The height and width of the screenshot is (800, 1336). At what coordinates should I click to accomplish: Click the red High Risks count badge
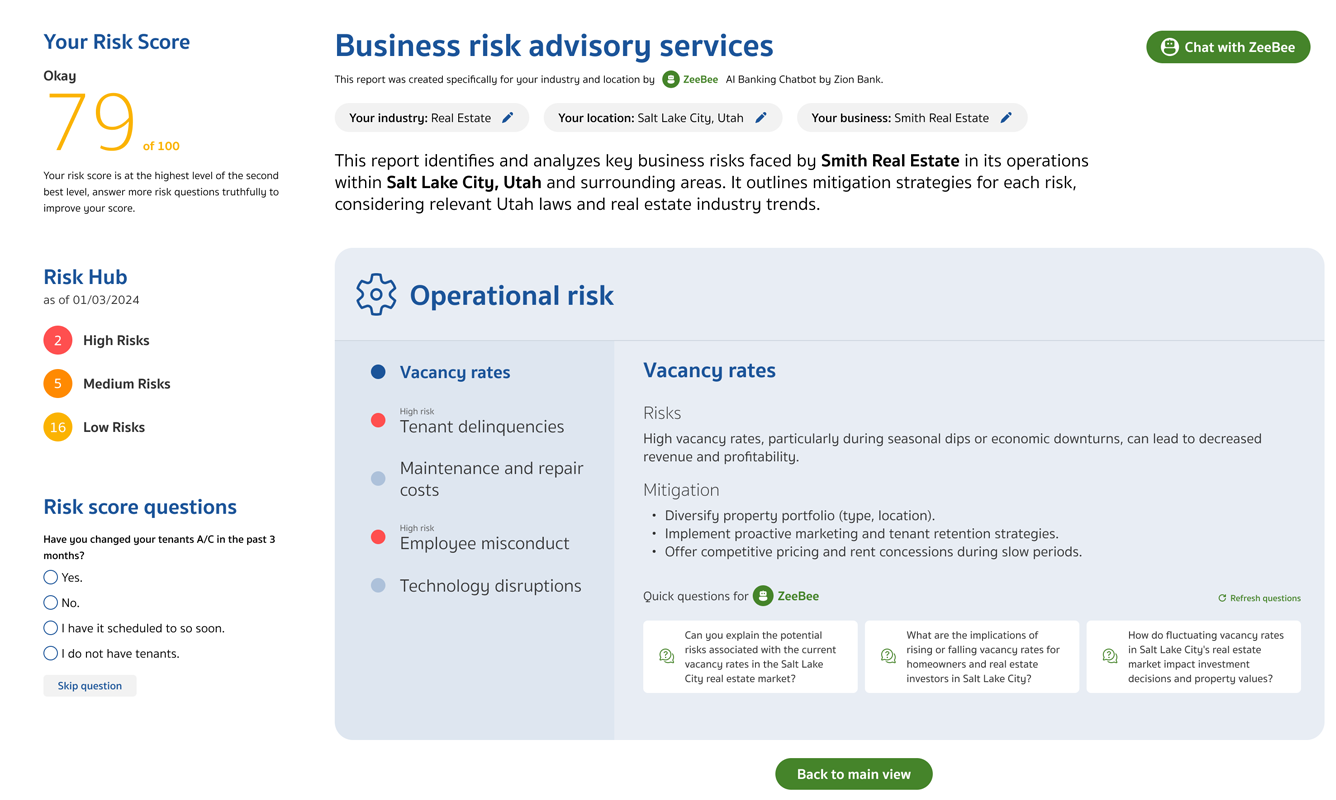[x=58, y=340]
